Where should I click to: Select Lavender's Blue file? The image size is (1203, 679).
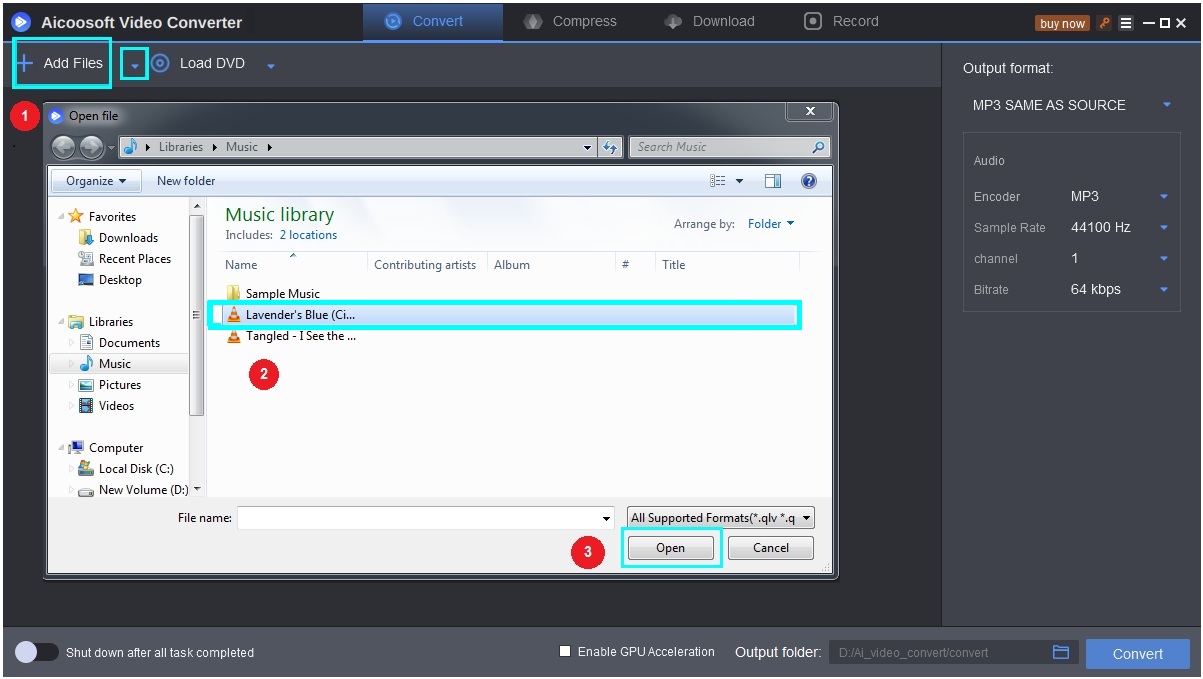pyautogui.click(x=505, y=315)
